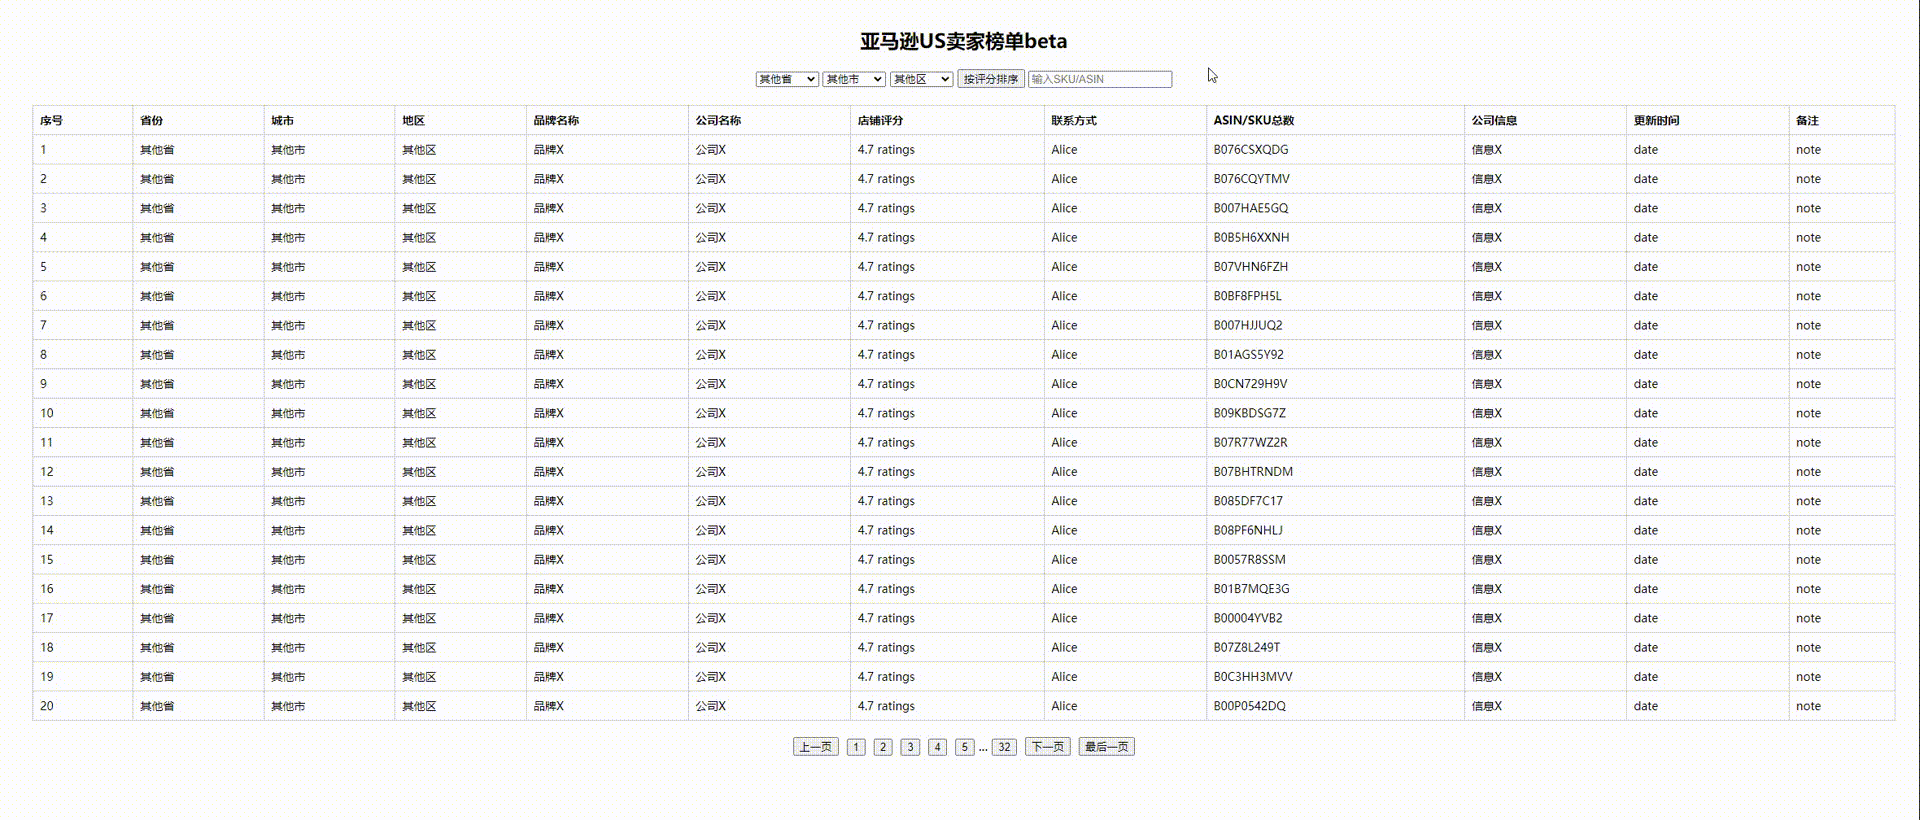
Task: Click the page title 亚马逊US卖家榜单beta
Action: tap(963, 41)
